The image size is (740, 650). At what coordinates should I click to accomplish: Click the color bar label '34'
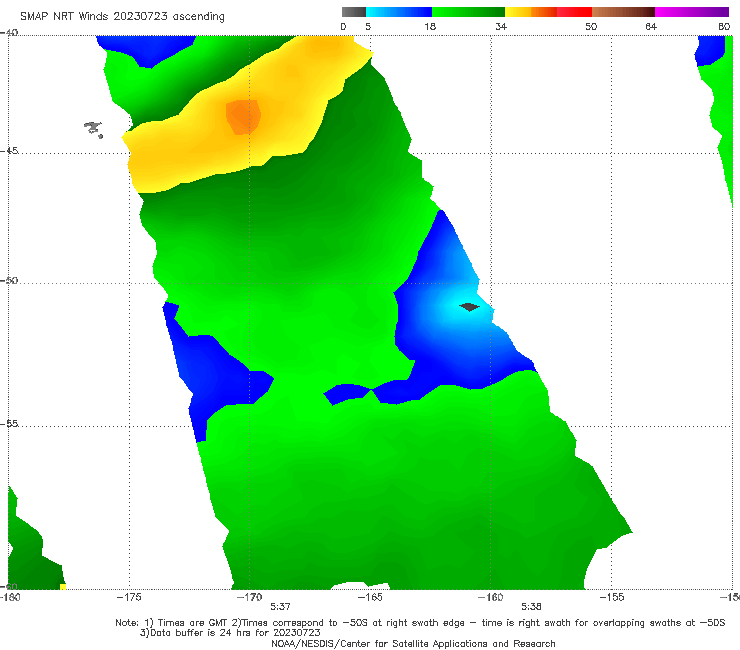pyautogui.click(x=501, y=26)
